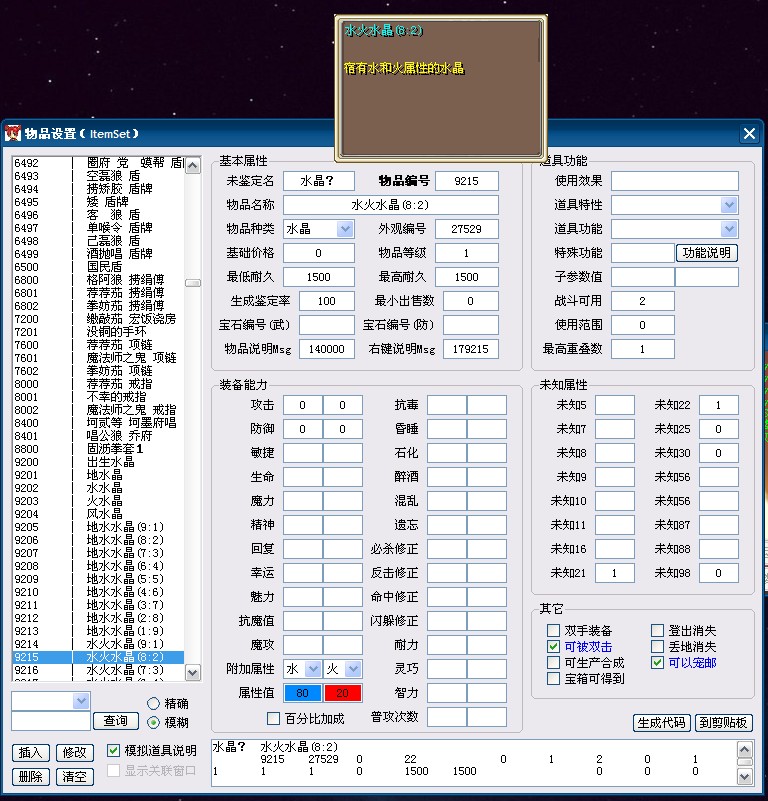Click the blue 属性值 field showing 80

click(x=302, y=693)
